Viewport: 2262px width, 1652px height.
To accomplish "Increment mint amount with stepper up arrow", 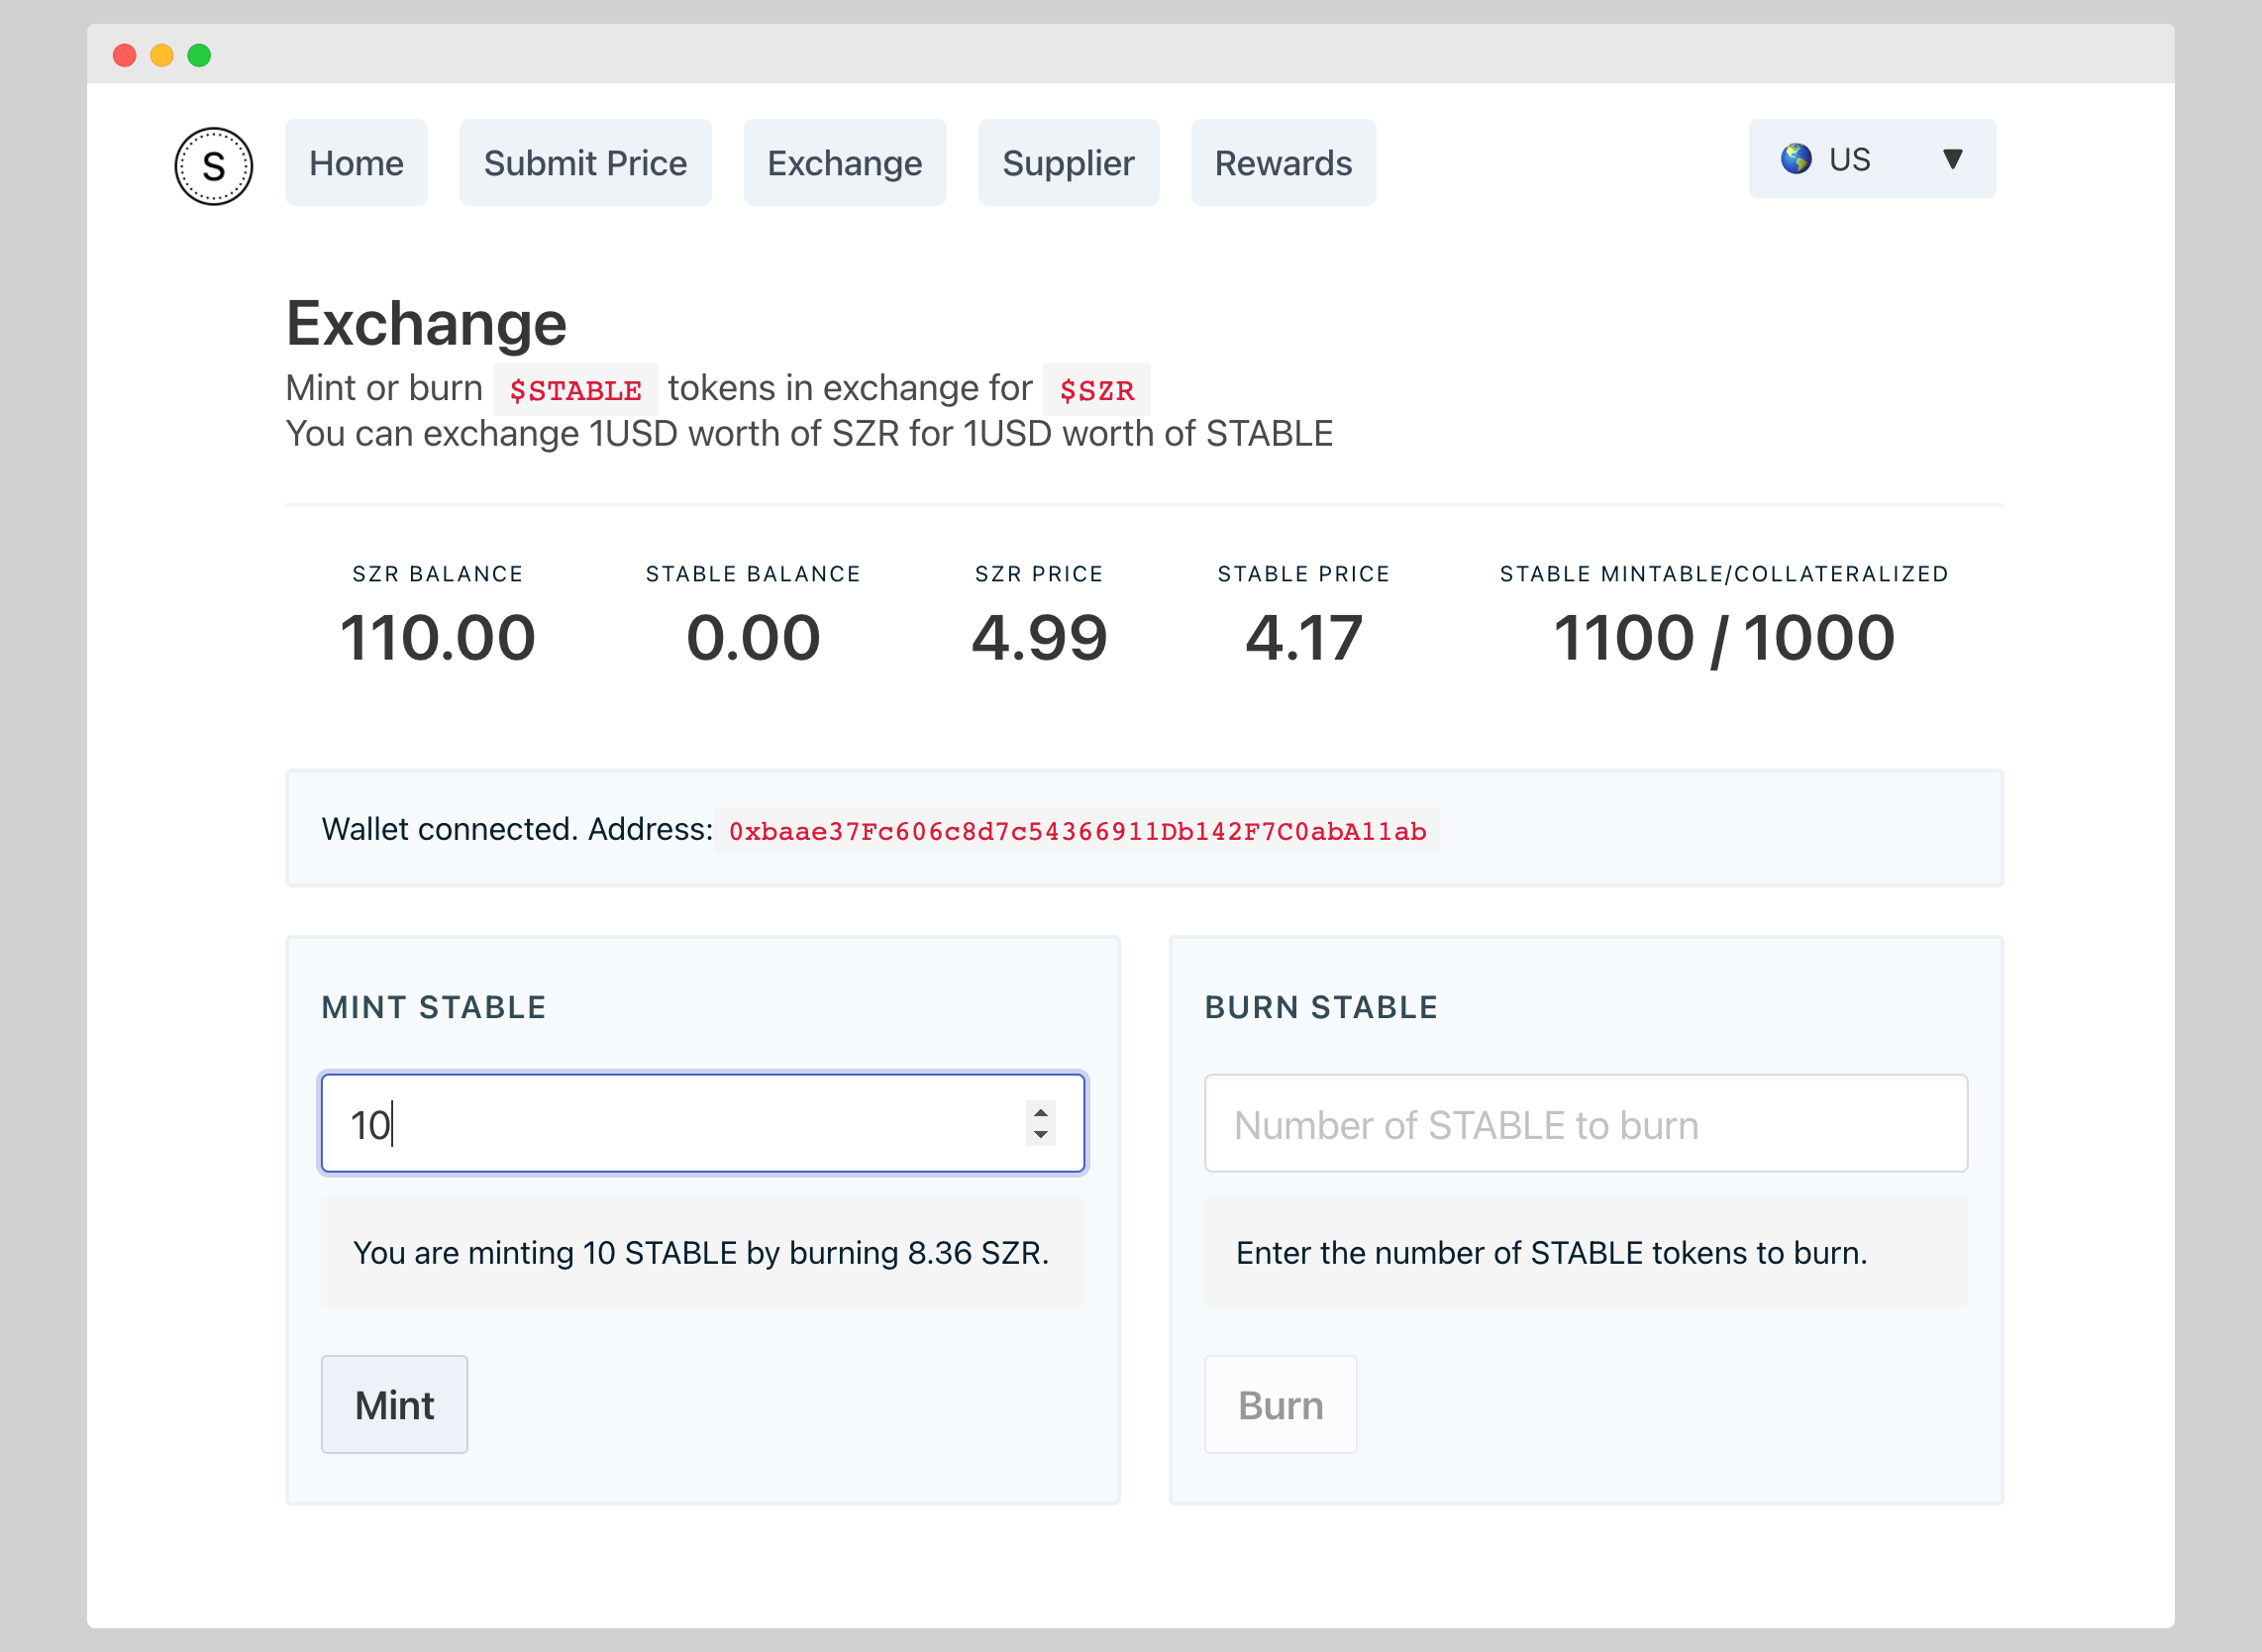I will click(1040, 1112).
